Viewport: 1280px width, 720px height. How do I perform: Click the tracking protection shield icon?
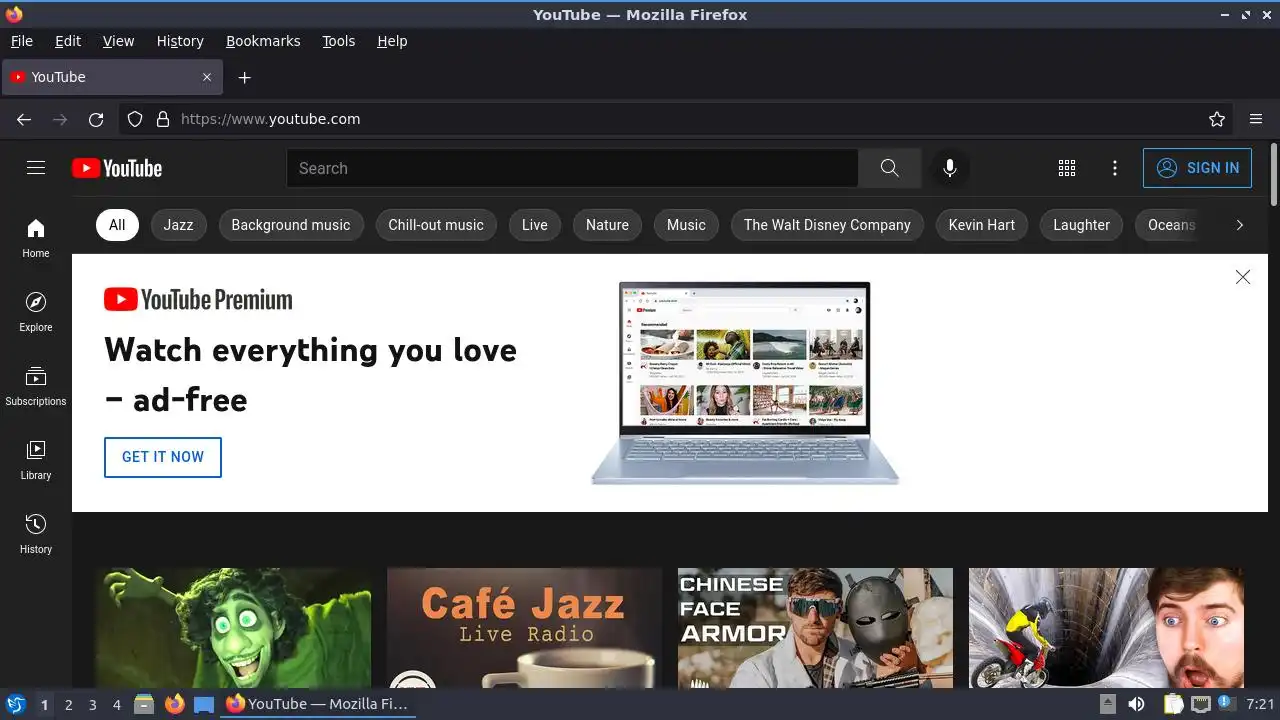click(x=135, y=119)
